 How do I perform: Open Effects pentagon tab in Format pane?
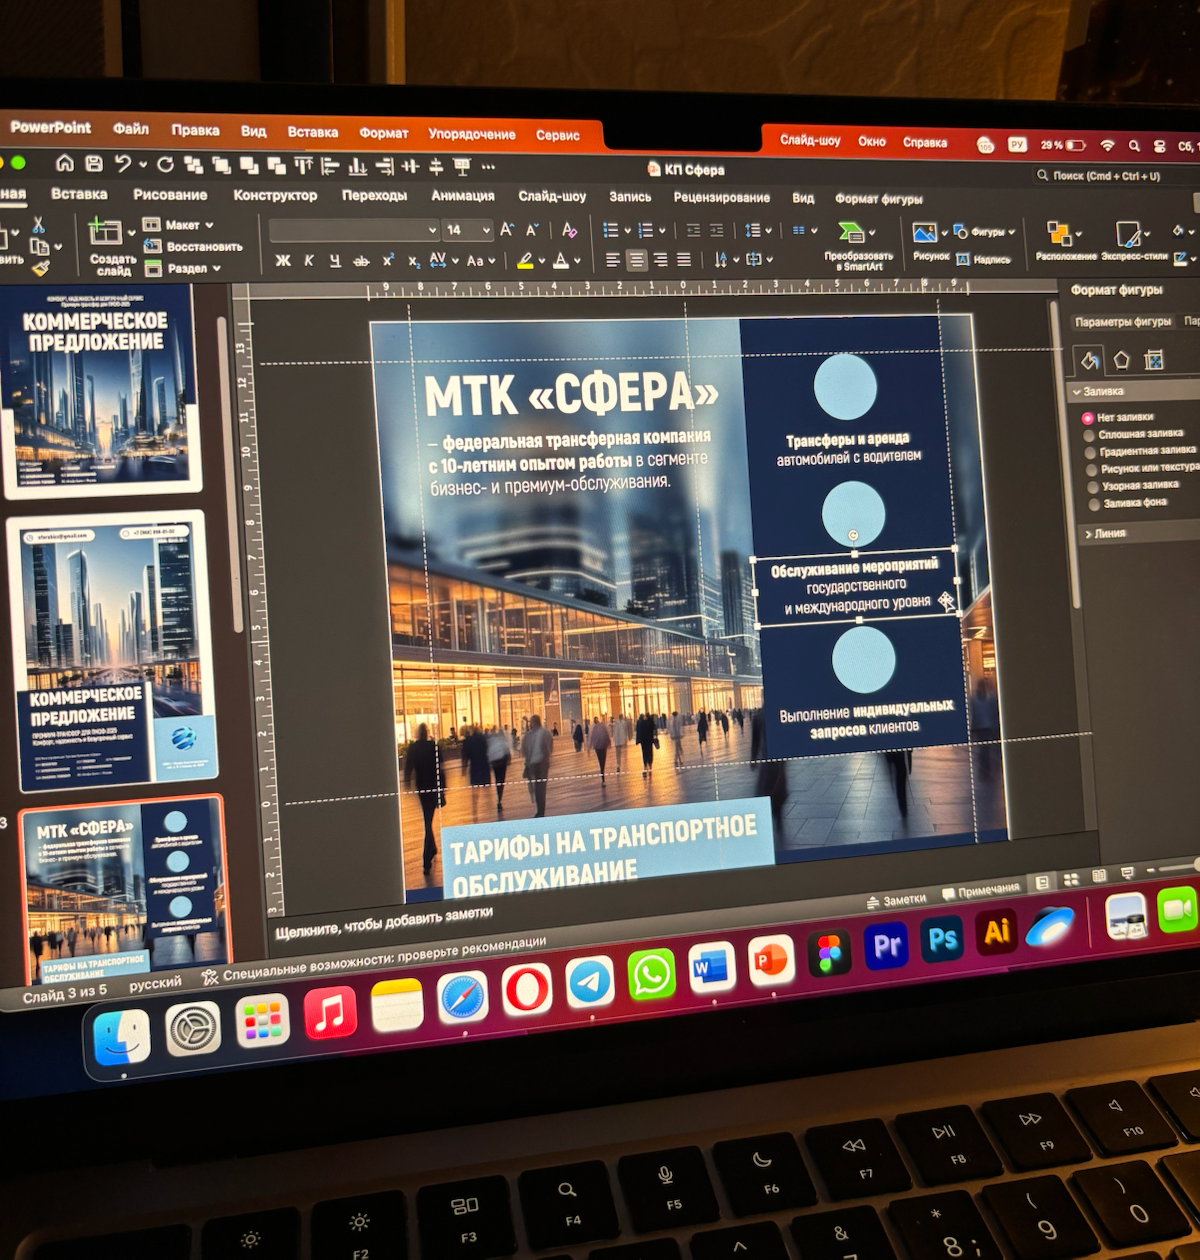tap(1121, 359)
